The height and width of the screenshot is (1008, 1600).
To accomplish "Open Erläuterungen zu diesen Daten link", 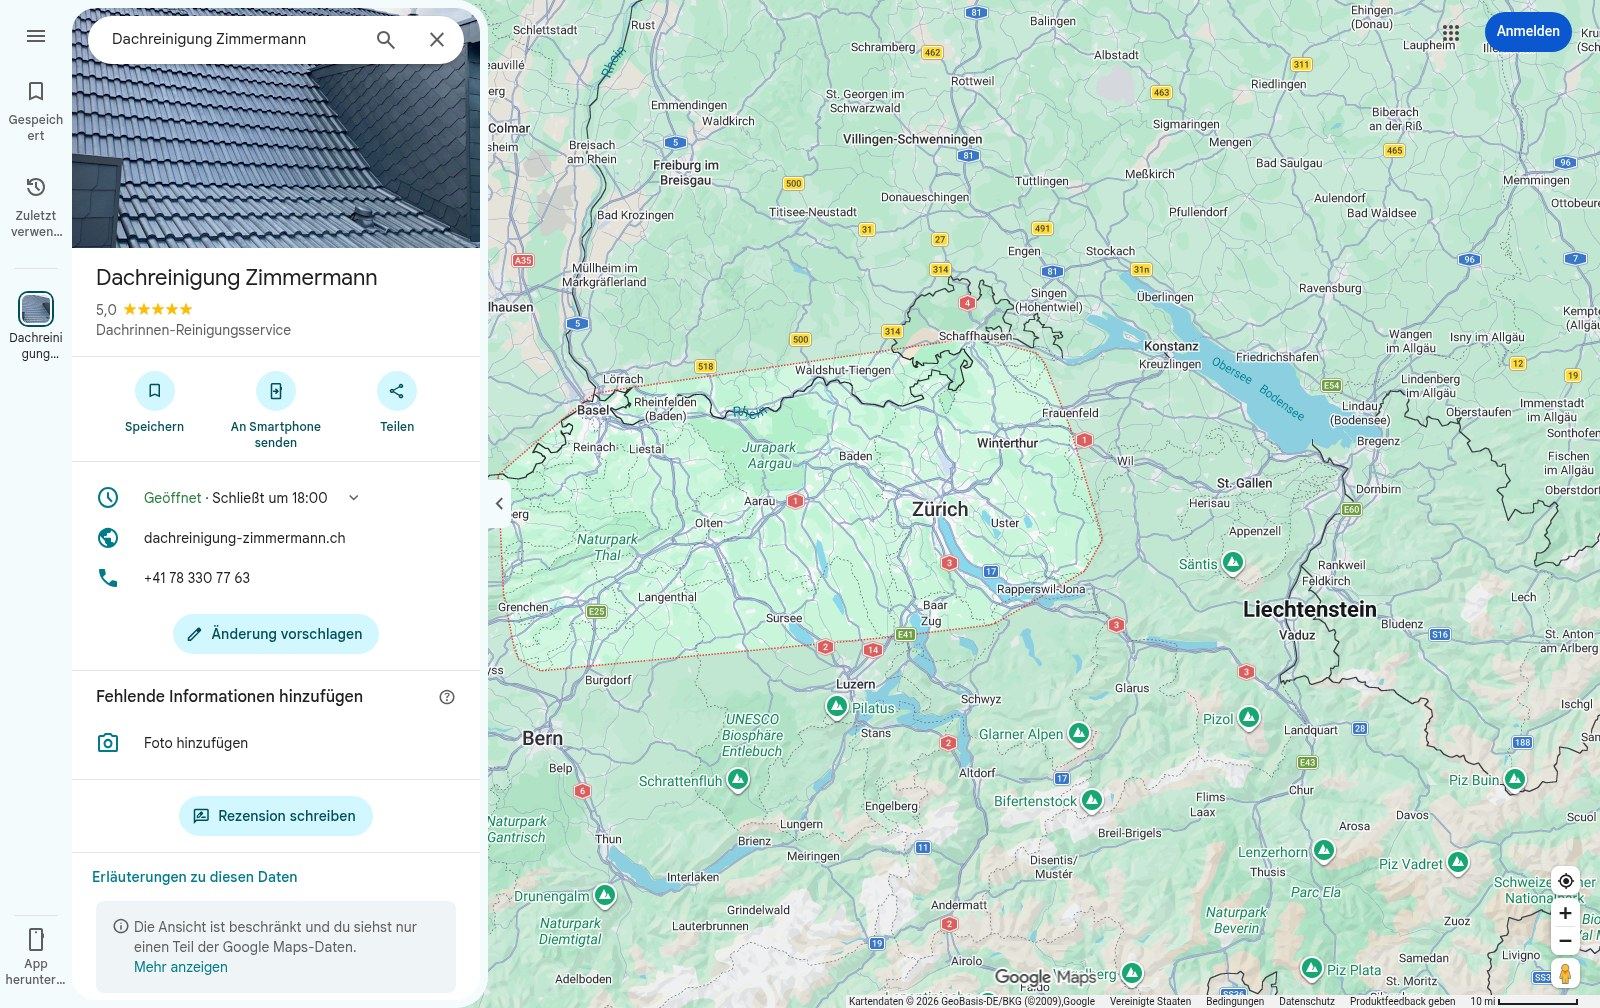I will [x=195, y=877].
